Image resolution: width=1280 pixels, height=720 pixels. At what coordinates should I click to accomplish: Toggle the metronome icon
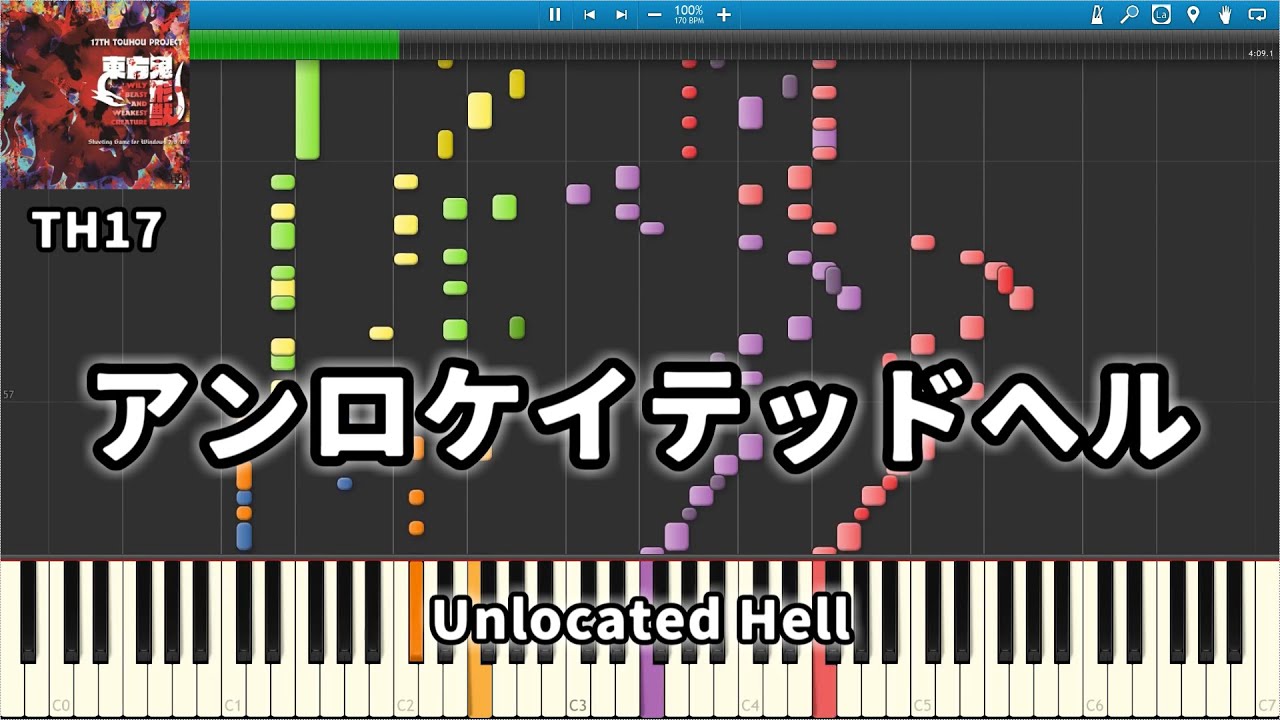click(x=1097, y=14)
